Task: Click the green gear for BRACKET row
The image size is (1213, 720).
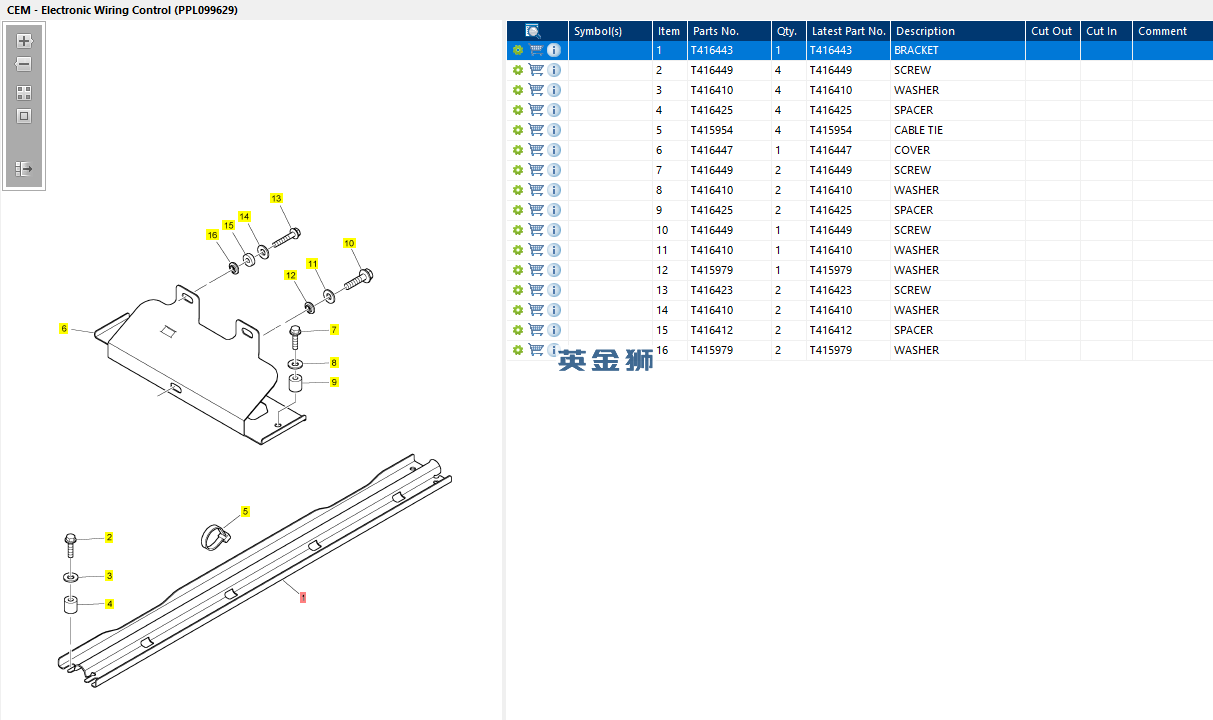Action: click(518, 50)
